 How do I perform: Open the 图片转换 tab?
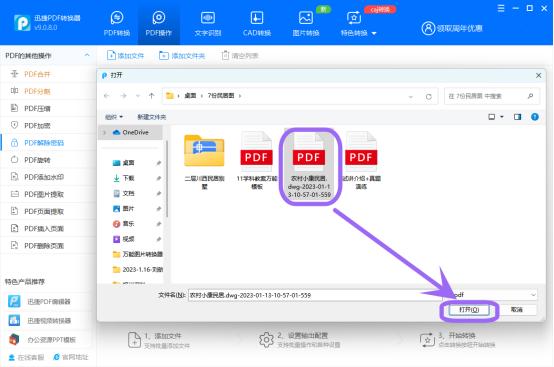coord(306,23)
